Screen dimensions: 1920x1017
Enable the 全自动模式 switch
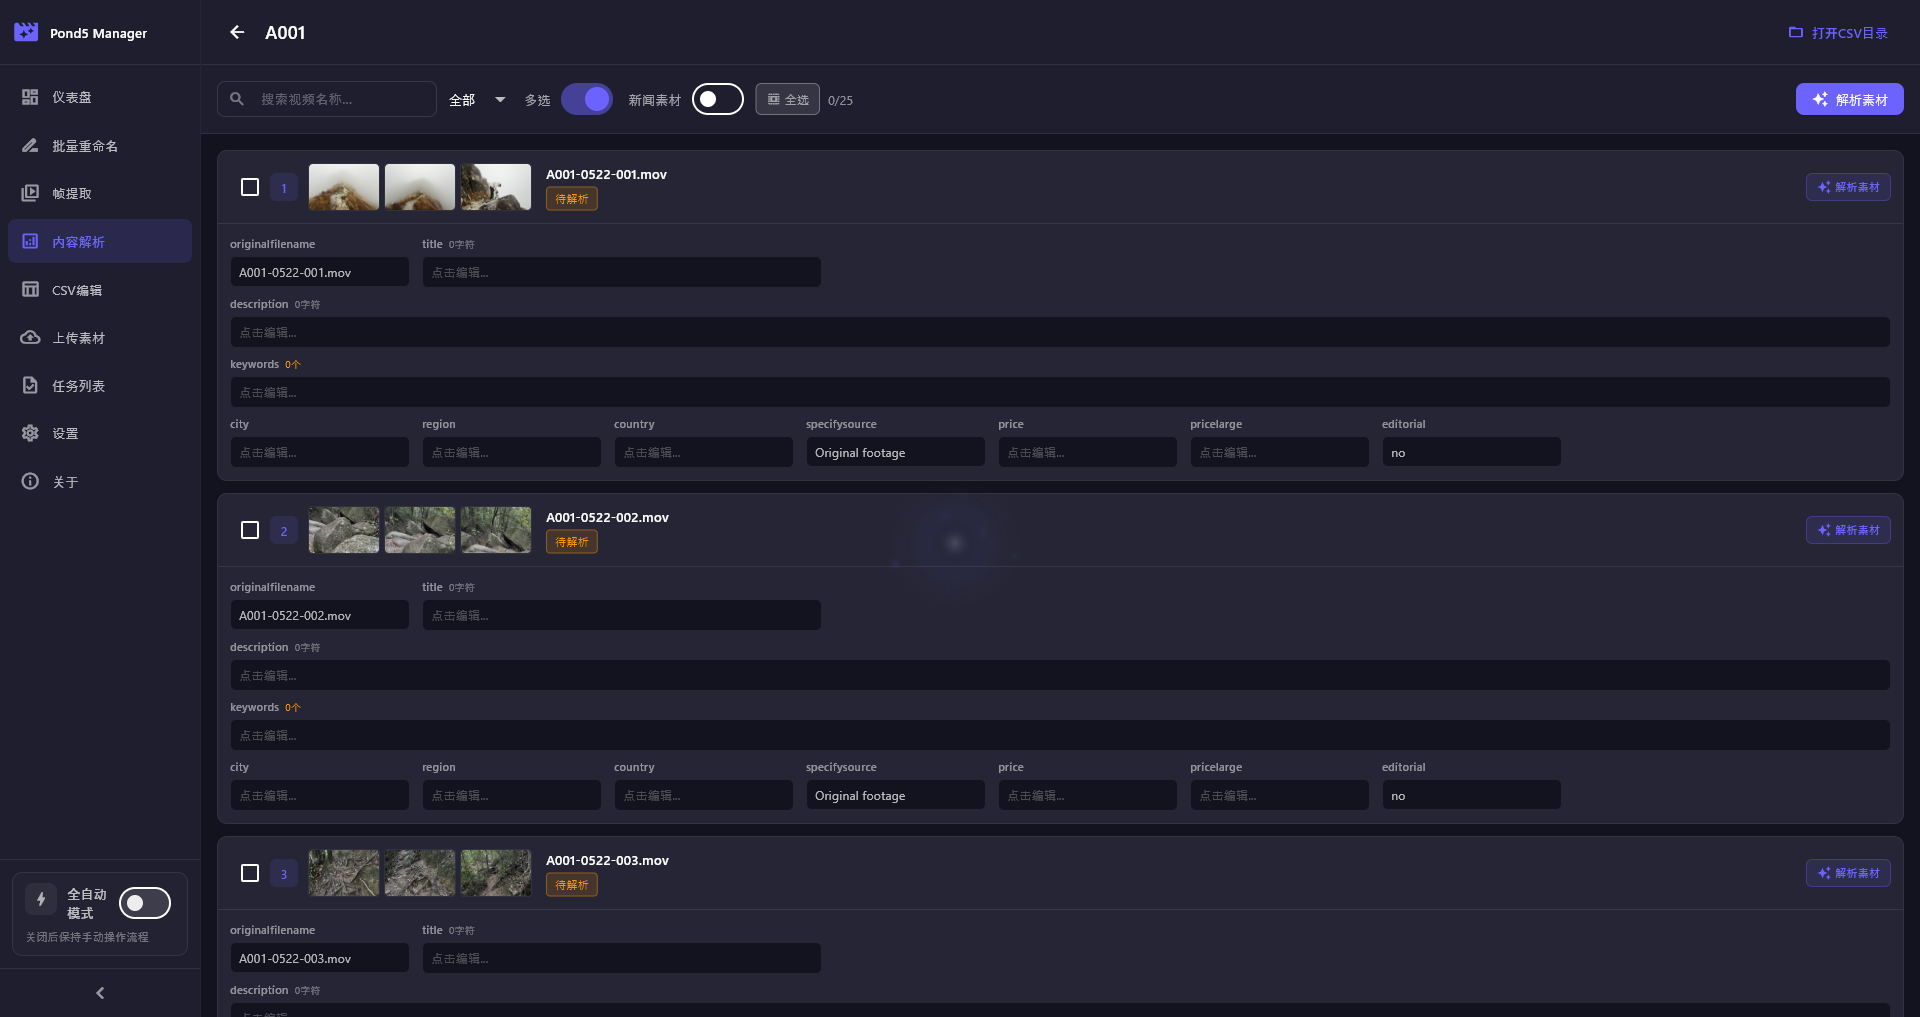pos(145,903)
